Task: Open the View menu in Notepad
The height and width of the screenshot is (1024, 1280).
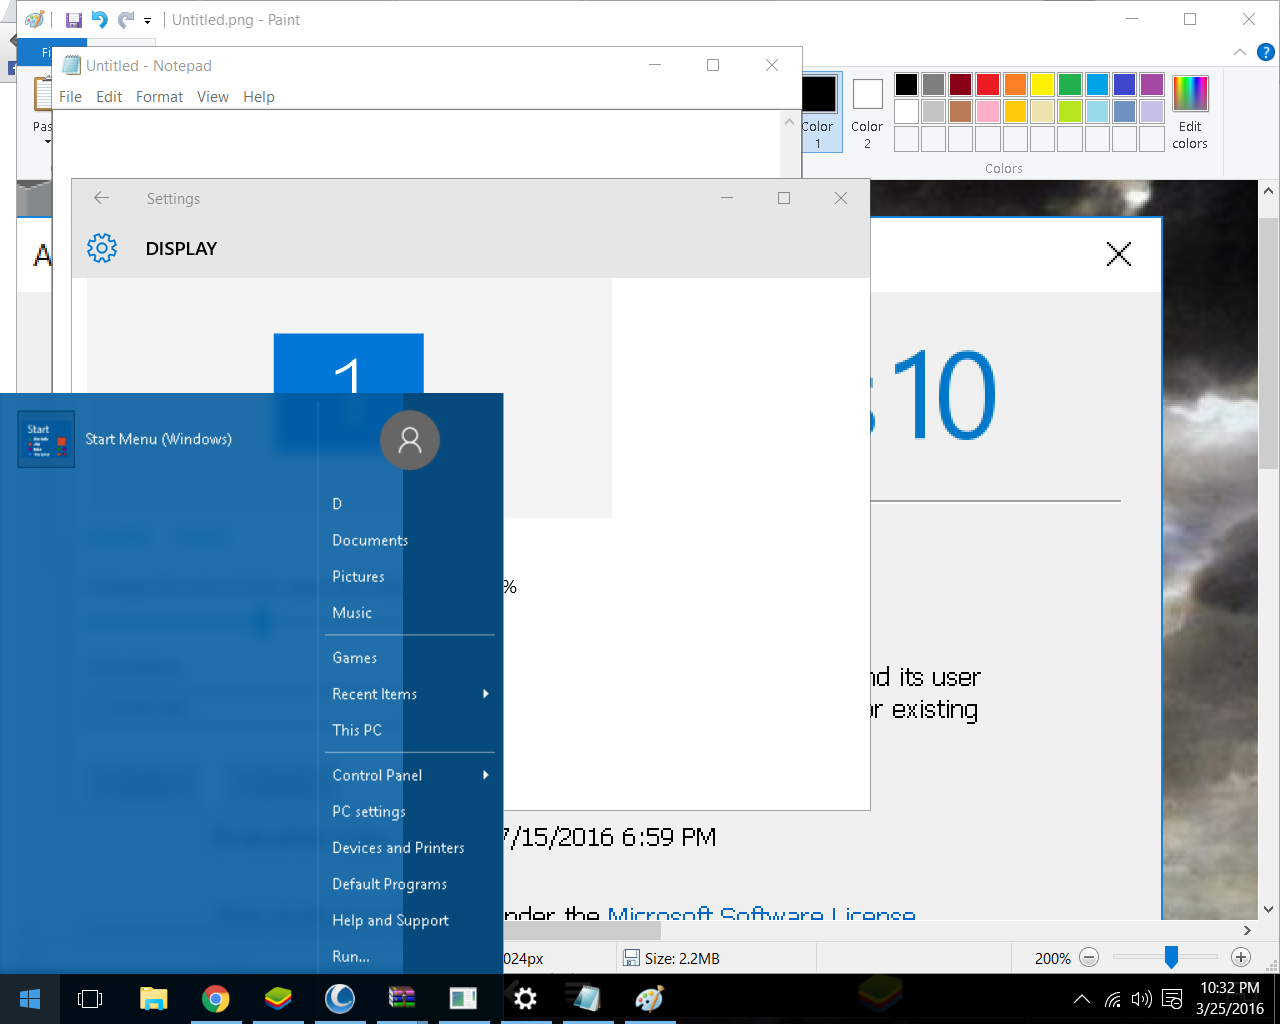Action: coord(213,97)
